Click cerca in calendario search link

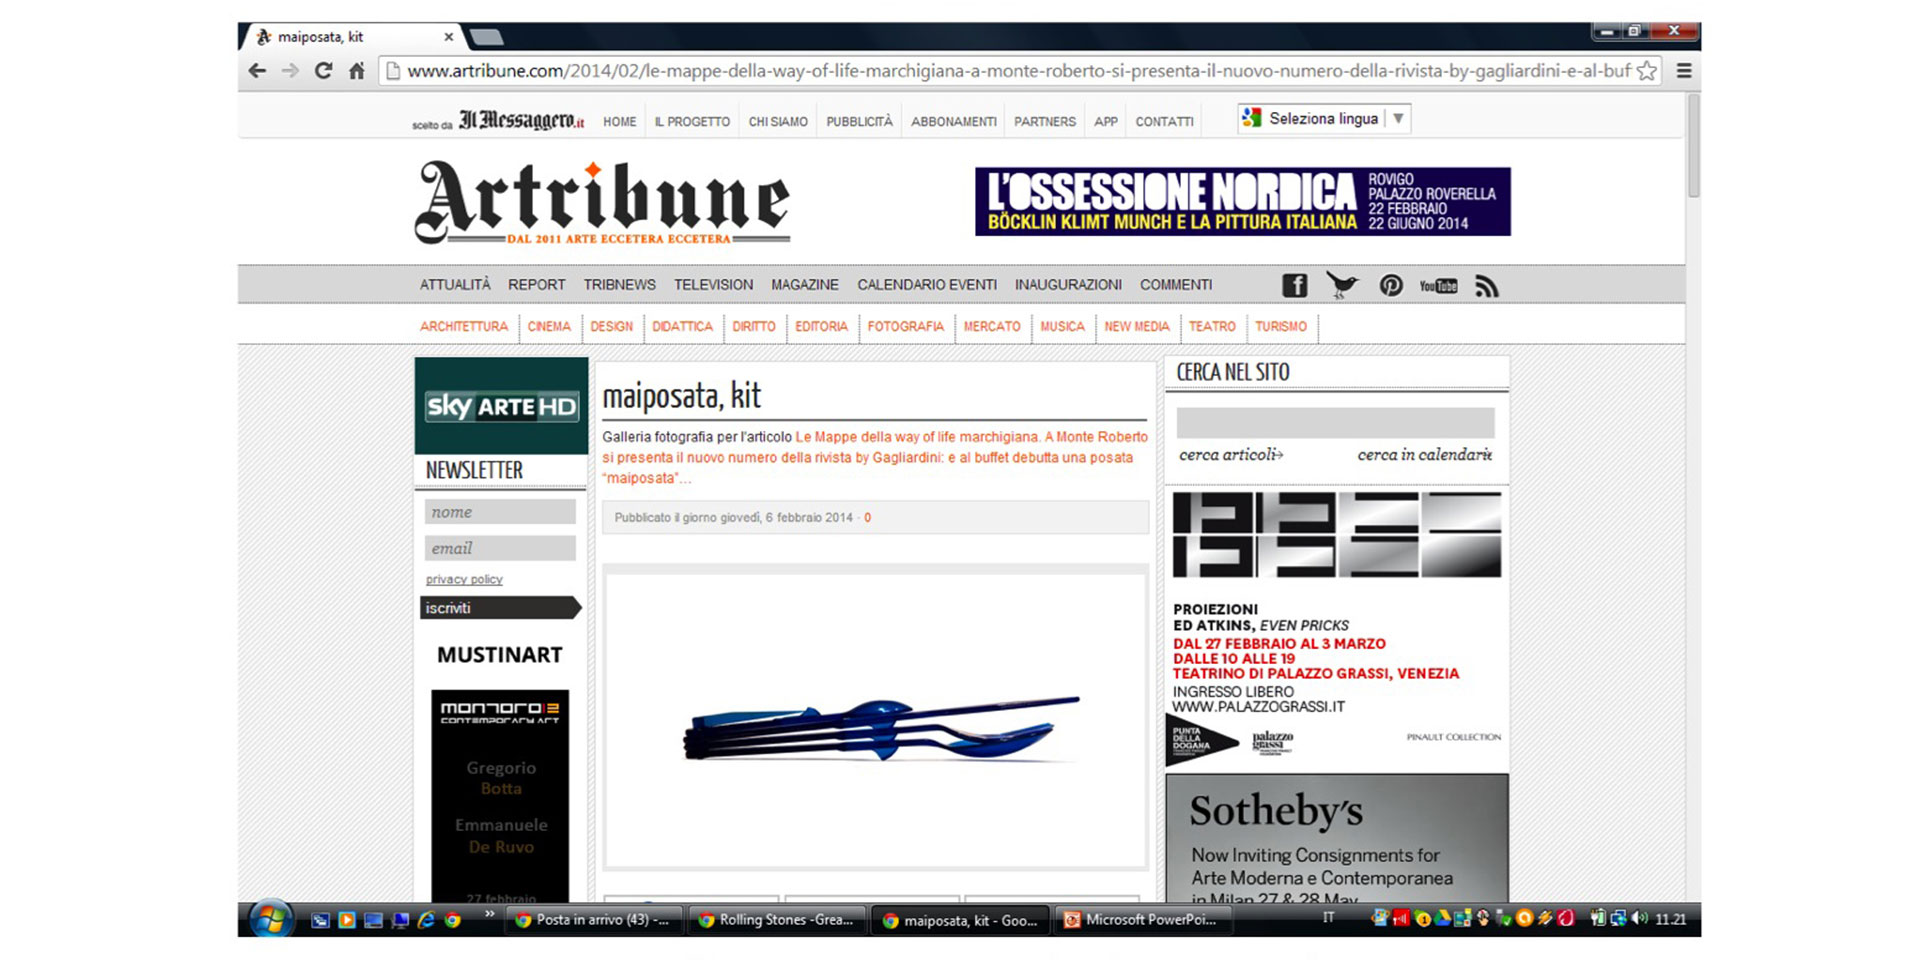1425,455
